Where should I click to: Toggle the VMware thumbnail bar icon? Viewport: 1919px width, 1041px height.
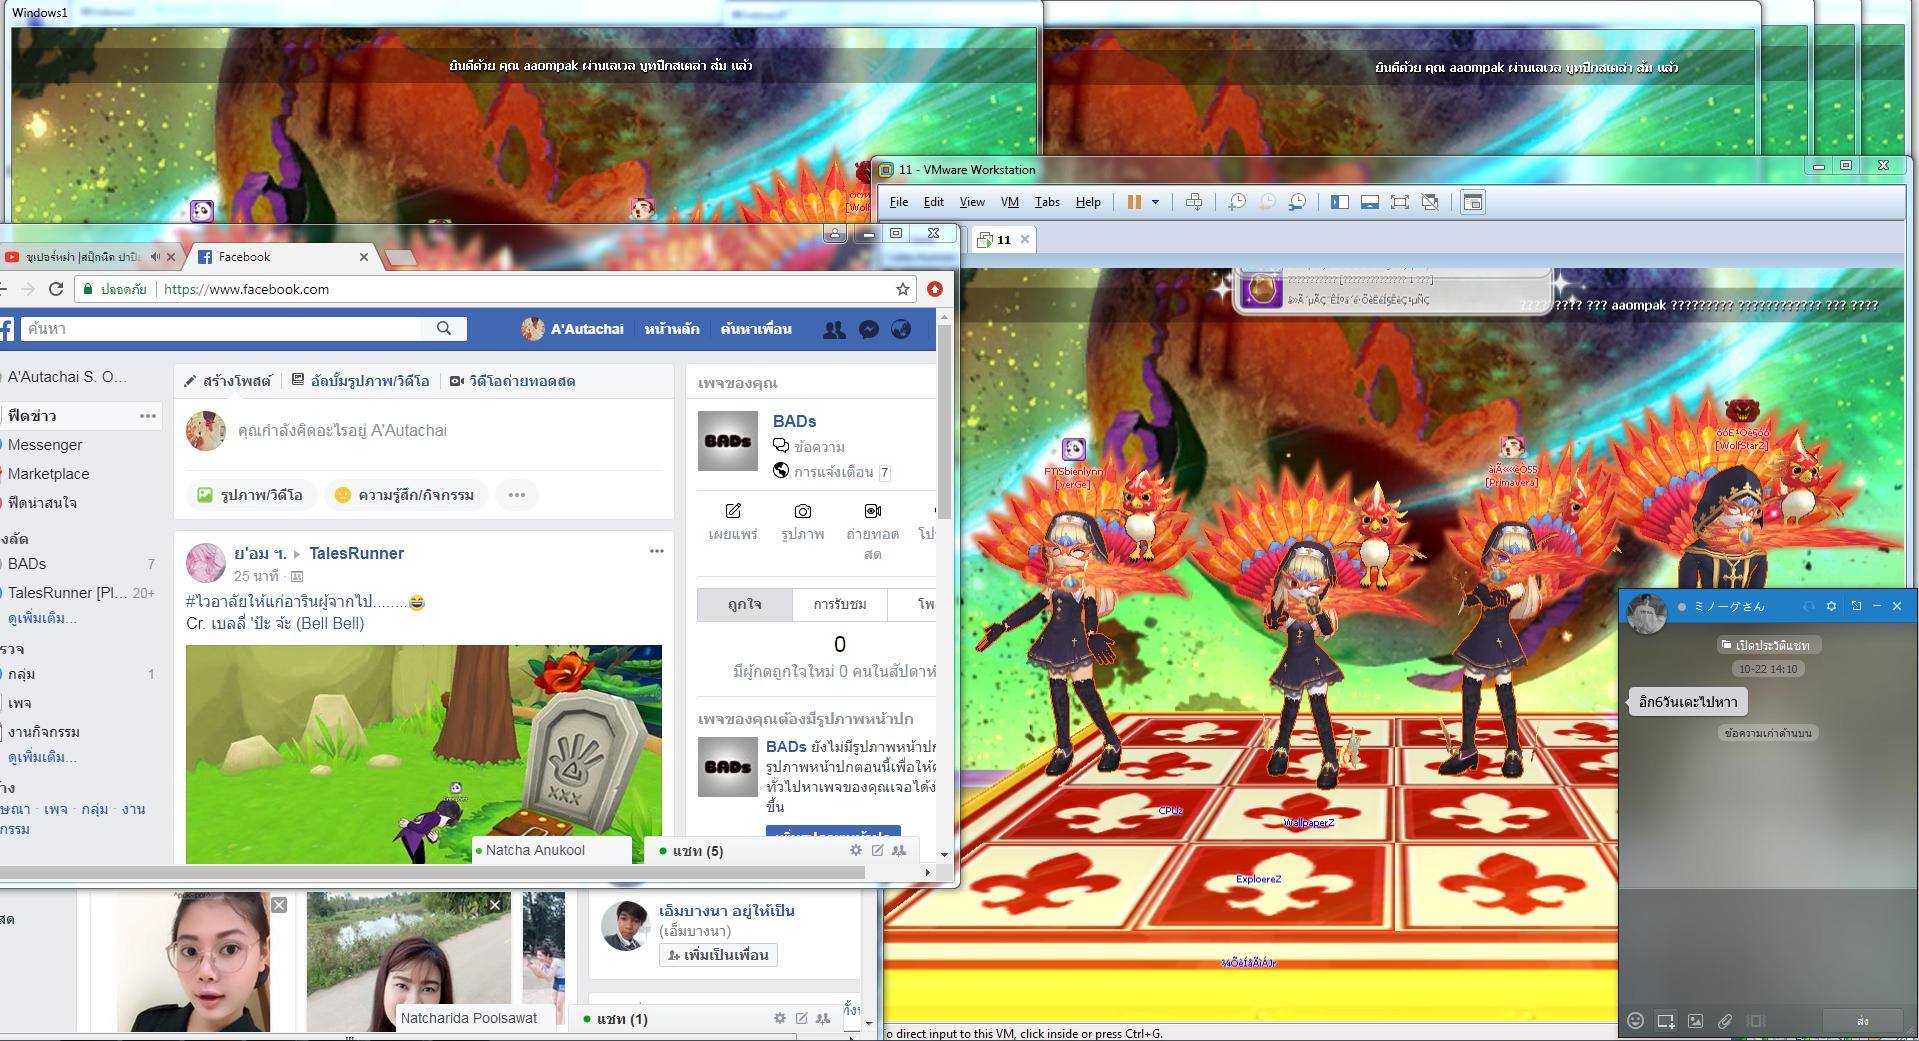click(1370, 202)
